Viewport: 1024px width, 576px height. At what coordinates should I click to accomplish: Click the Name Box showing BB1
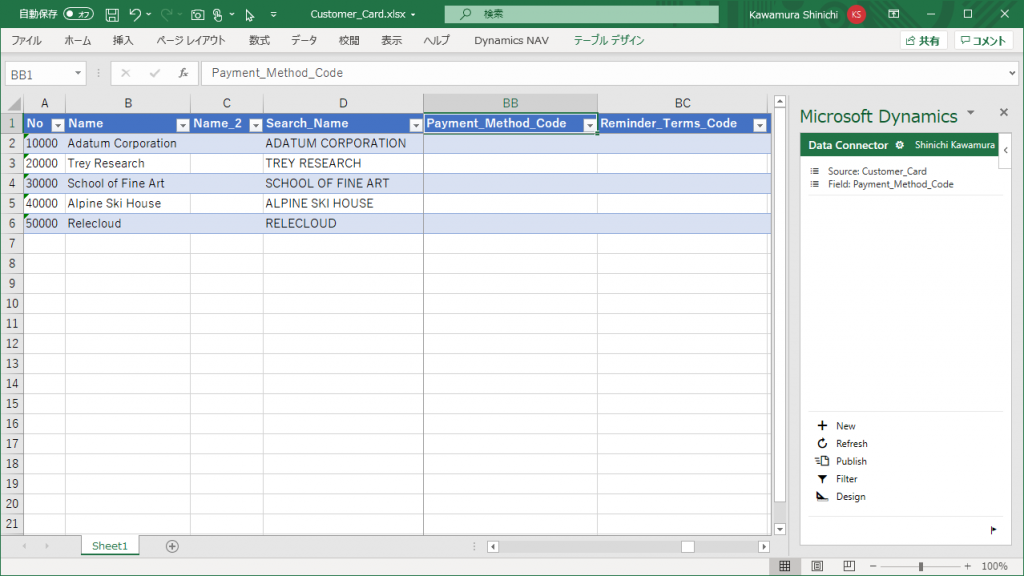(x=37, y=74)
